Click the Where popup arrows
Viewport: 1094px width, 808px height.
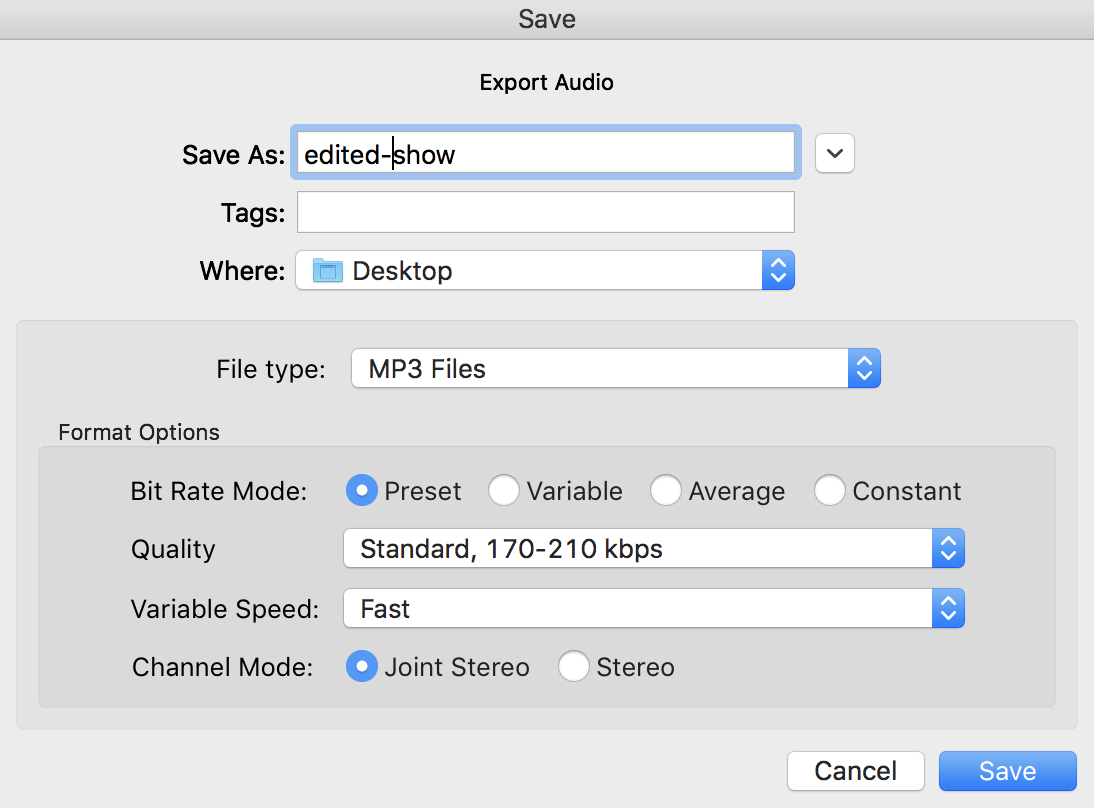778,270
